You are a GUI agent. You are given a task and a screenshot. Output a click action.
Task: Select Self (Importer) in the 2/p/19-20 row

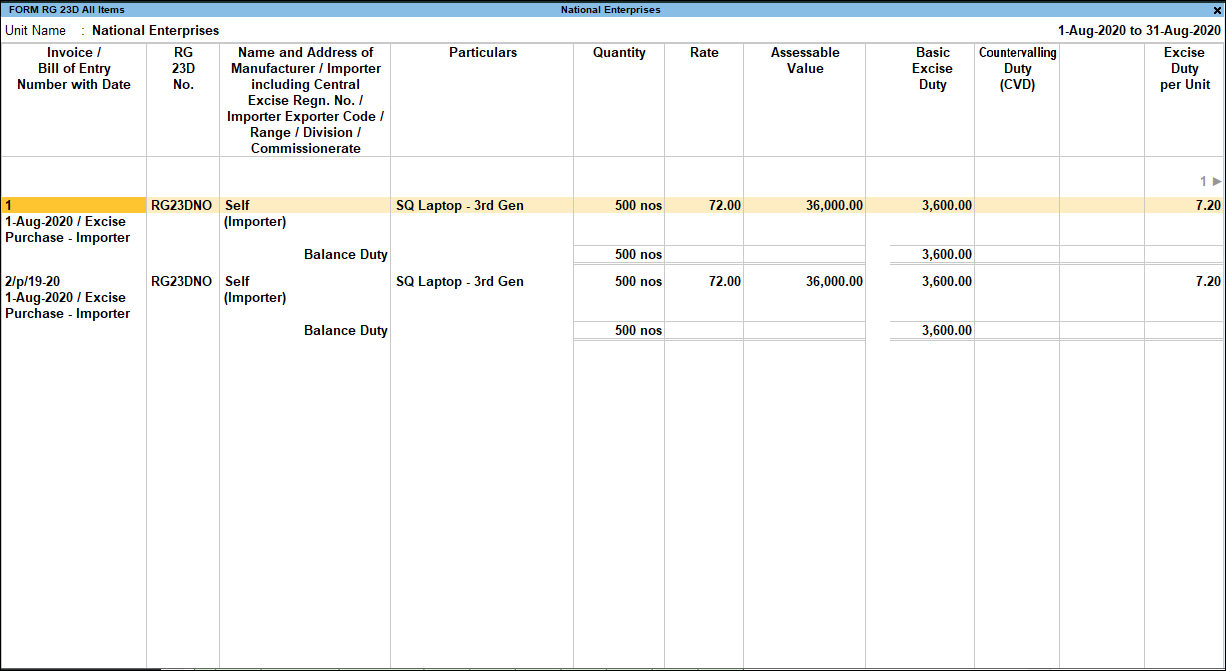256,289
